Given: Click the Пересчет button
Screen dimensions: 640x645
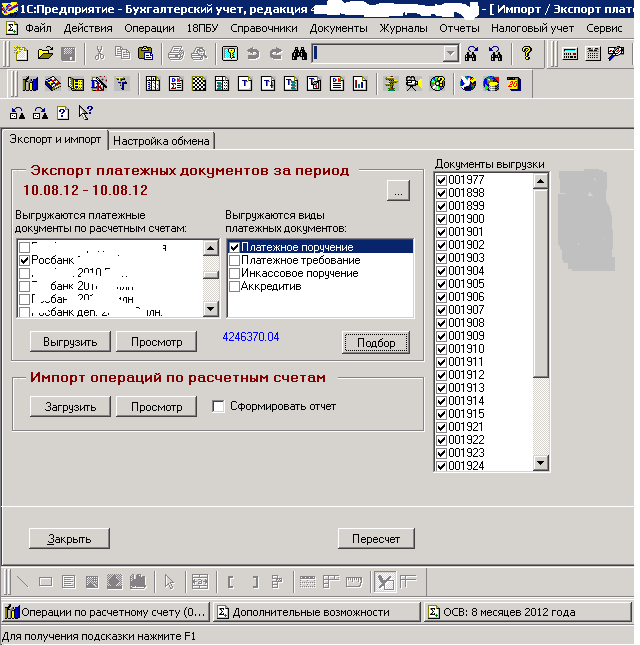Looking at the screenshot, I should point(376,539).
